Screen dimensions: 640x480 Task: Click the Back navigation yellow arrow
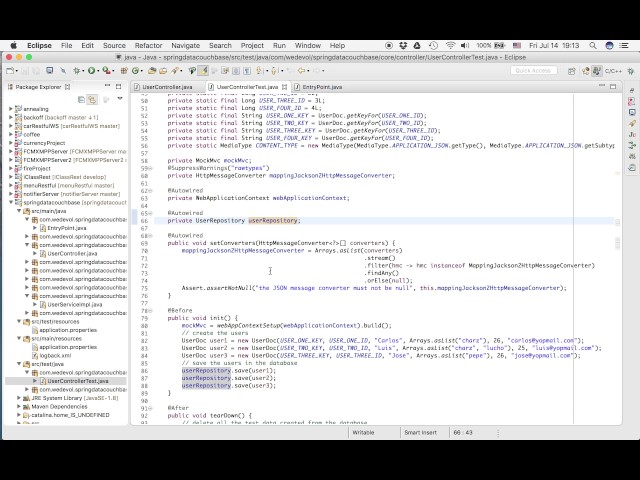pos(301,71)
